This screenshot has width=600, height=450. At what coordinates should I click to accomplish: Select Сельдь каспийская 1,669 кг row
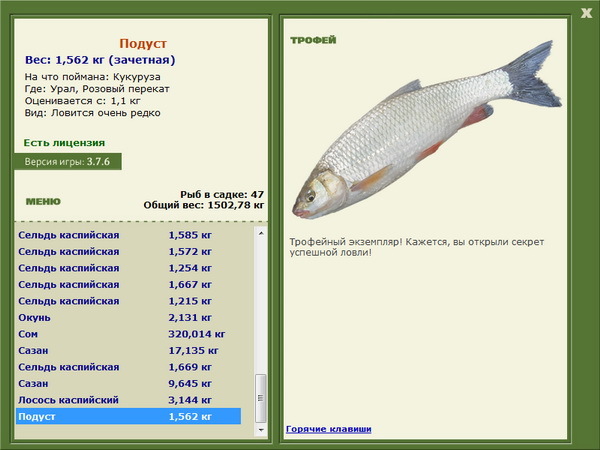pos(129,367)
